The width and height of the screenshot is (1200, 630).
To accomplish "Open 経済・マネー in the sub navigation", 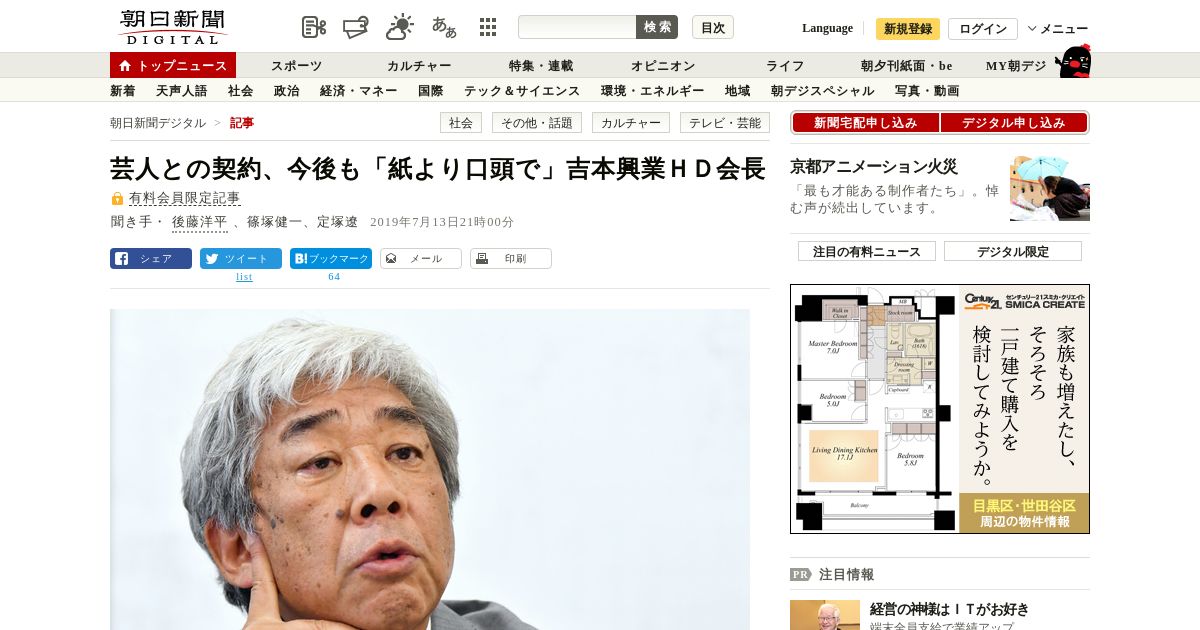I will pos(360,91).
